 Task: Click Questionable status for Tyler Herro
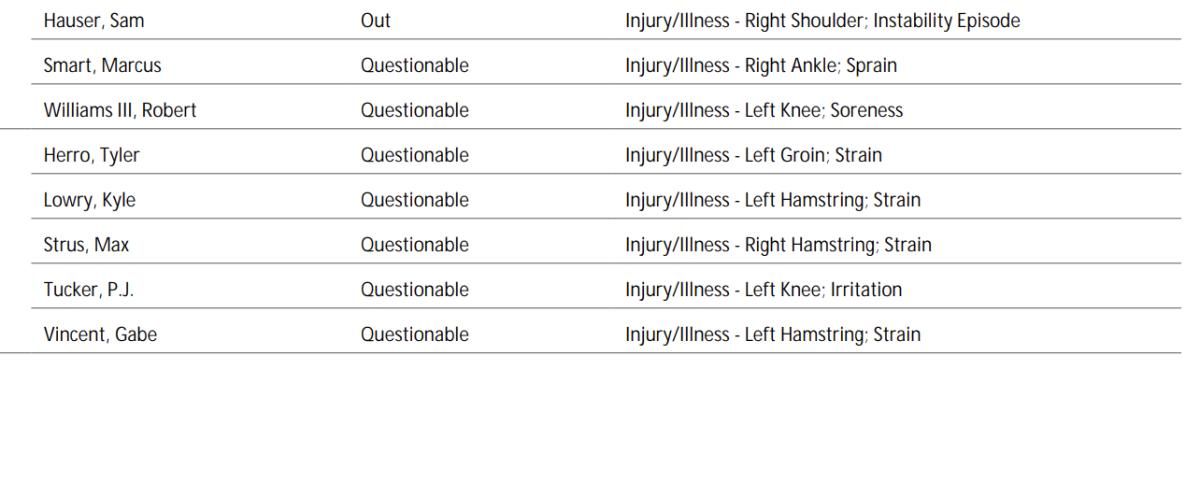(414, 156)
